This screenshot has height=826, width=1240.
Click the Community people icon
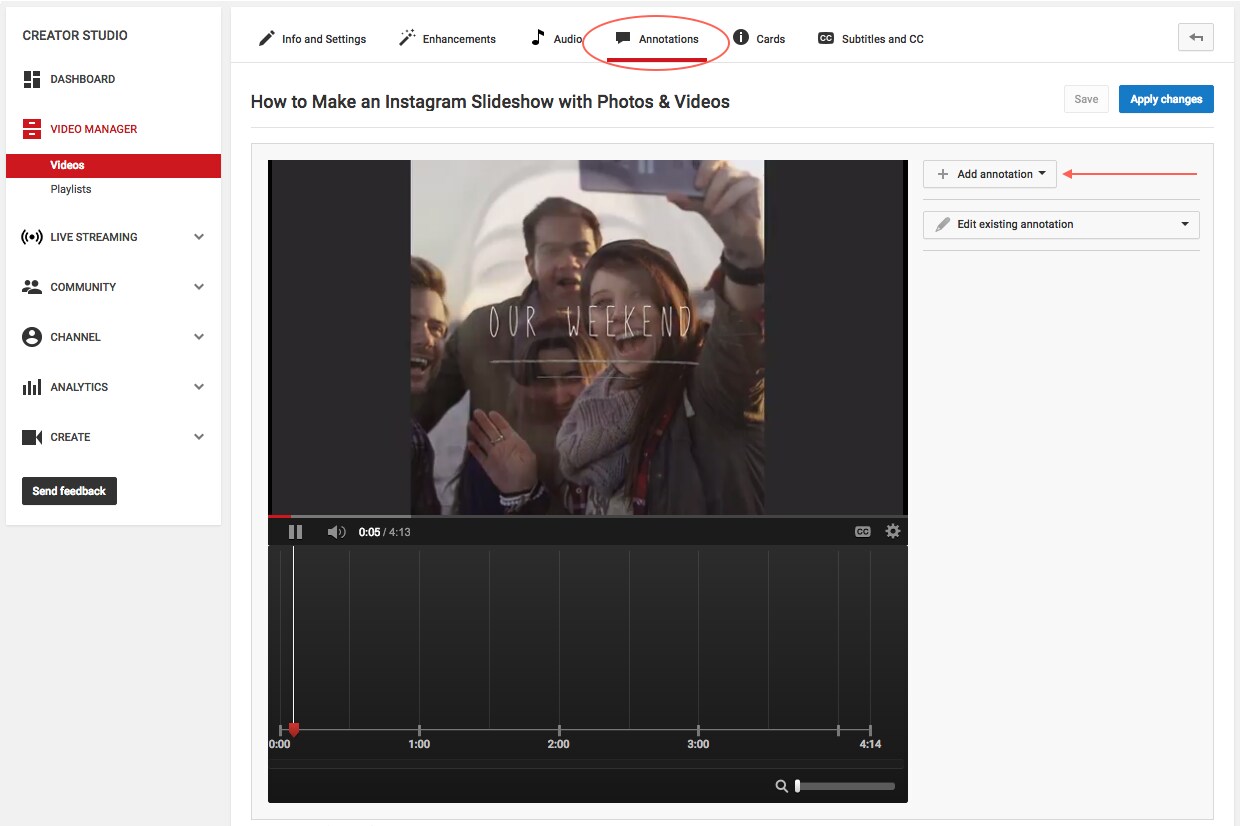(x=32, y=287)
